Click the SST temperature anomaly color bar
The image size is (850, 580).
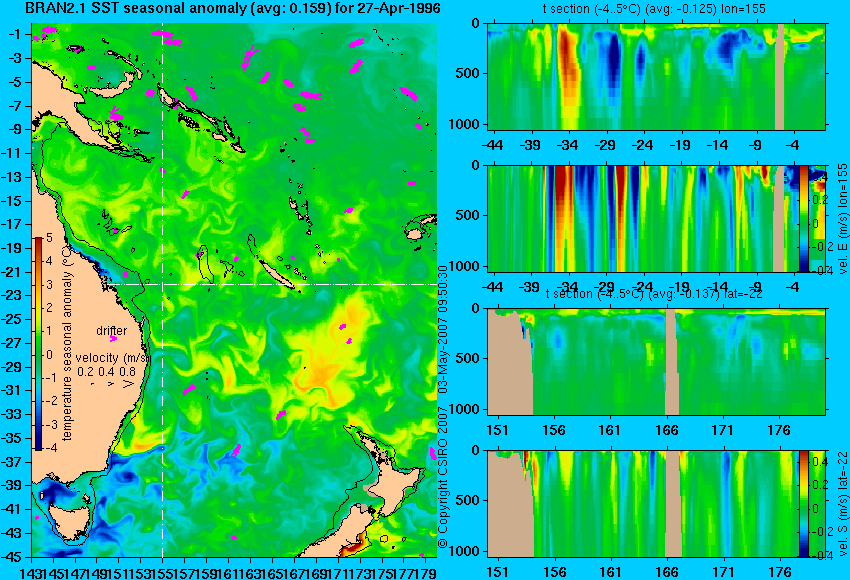39,344
